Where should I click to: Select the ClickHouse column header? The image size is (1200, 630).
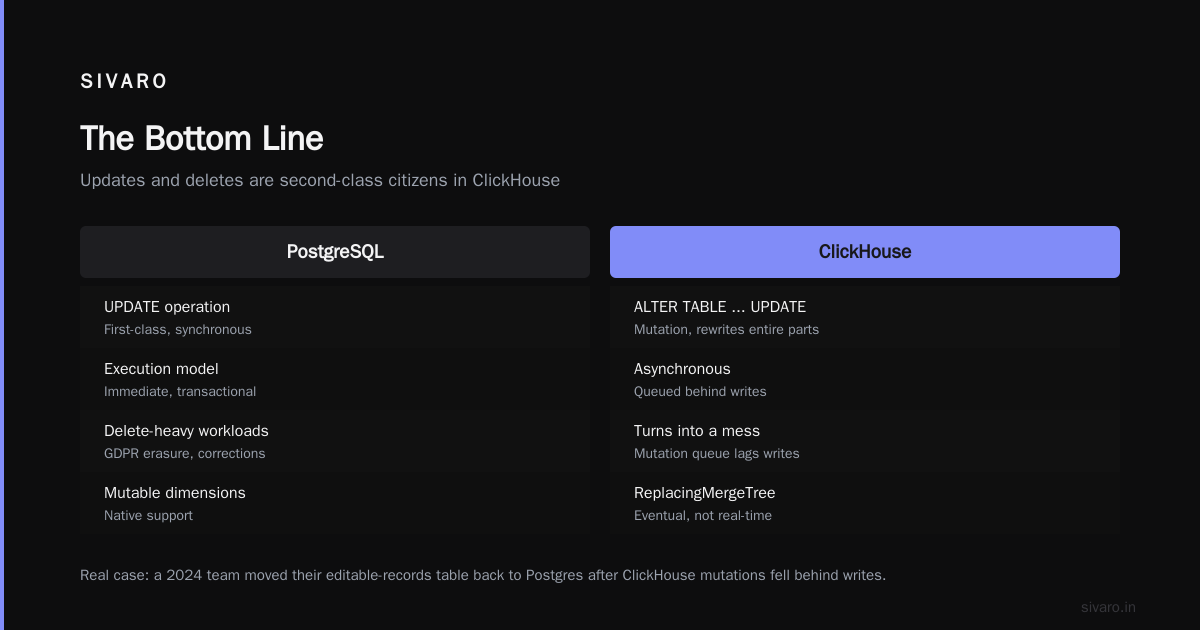point(865,252)
